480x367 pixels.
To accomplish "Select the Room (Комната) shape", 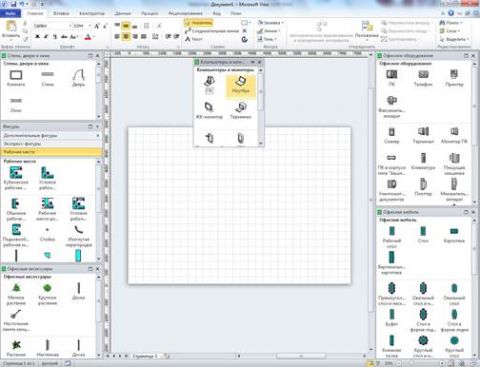I will click(16, 79).
